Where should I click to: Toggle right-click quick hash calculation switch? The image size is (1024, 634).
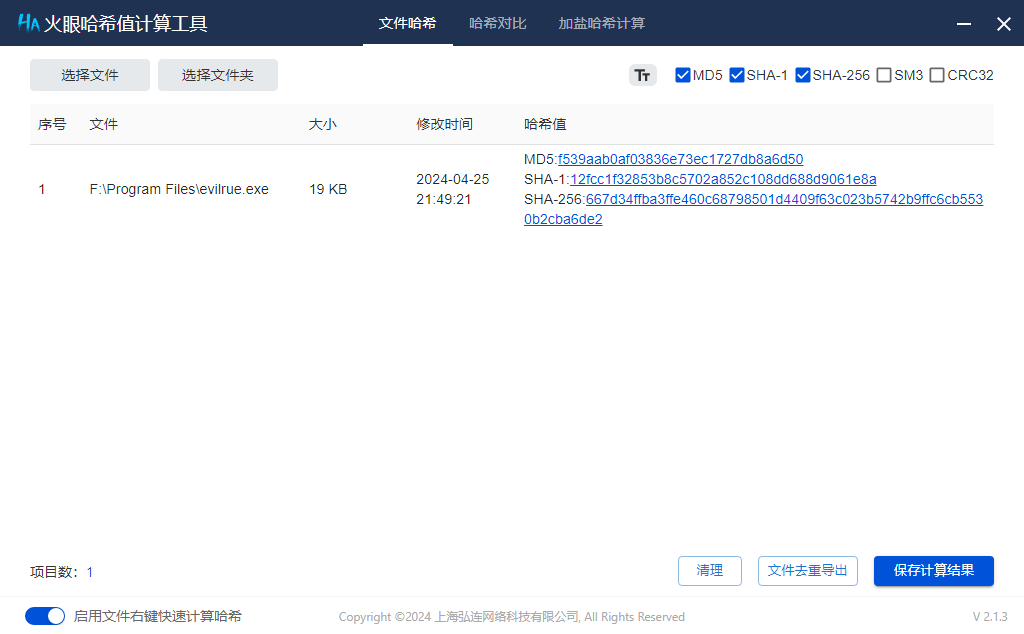coord(45,616)
